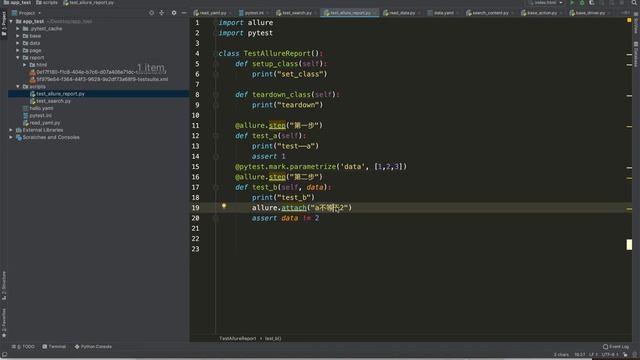Screen dimensions: 640x360
Task: Open the Event Log
Action: [616, 347]
